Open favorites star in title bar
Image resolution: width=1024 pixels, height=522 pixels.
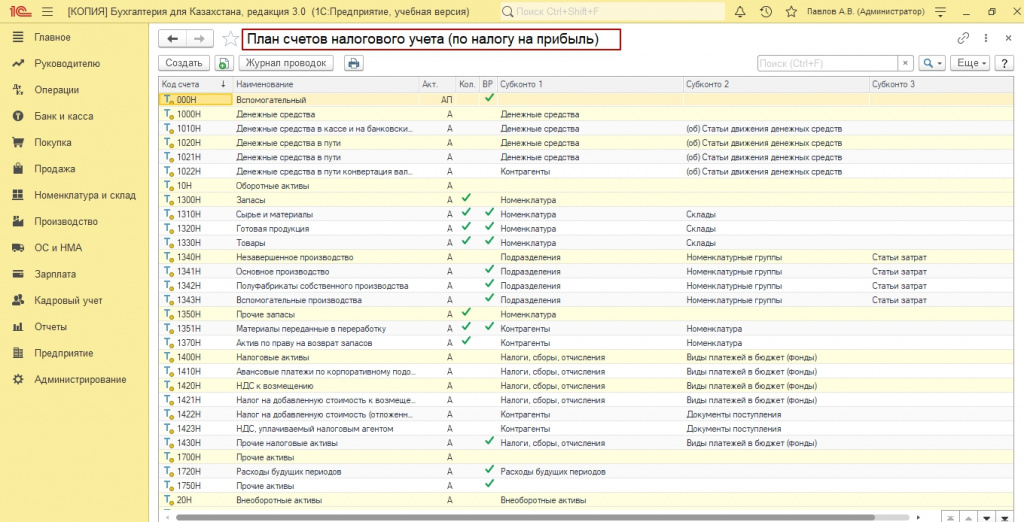pos(791,12)
